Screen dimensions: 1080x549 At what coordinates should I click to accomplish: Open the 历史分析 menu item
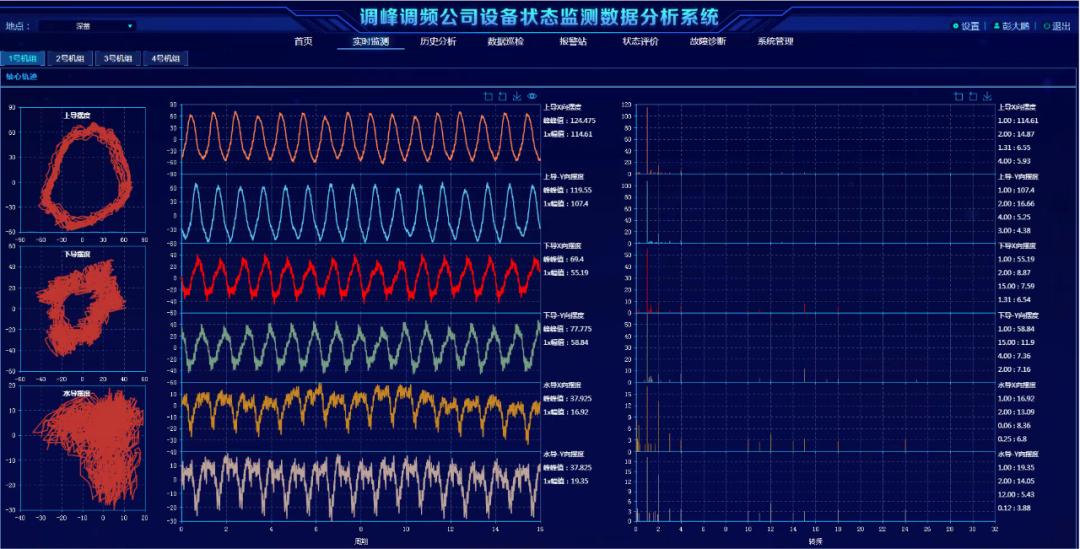[x=438, y=41]
